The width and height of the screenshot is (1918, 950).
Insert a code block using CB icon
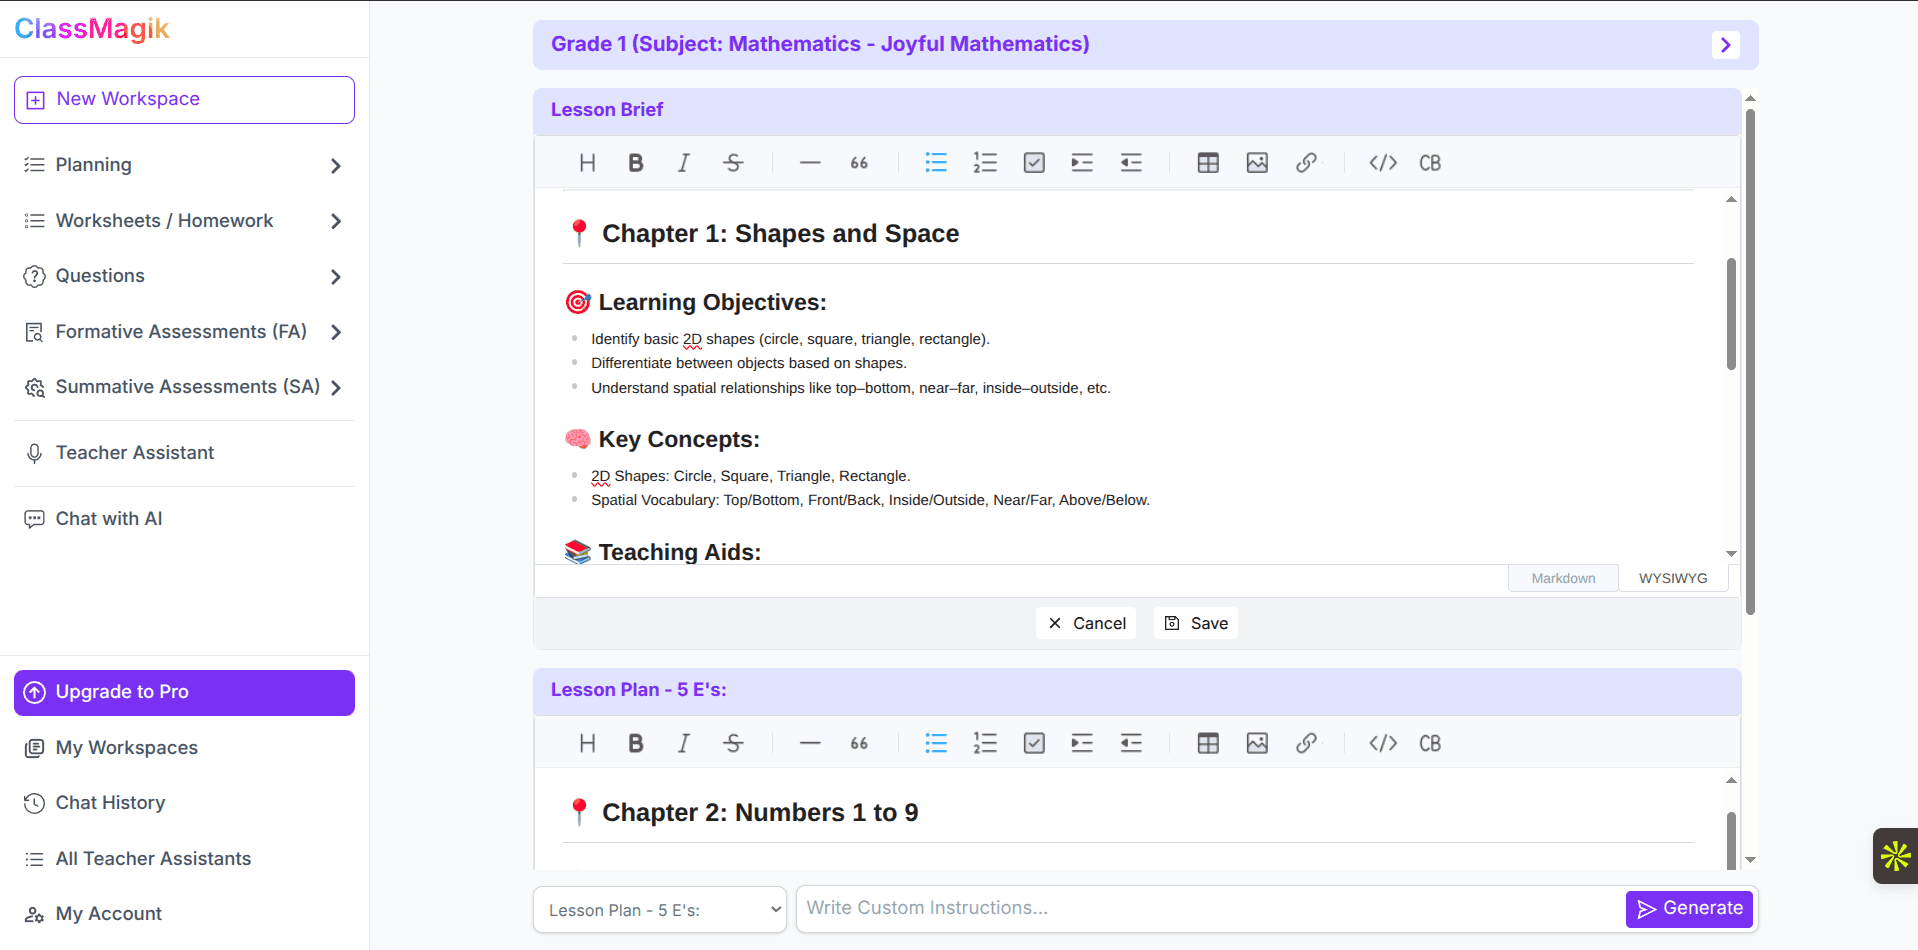coord(1429,162)
